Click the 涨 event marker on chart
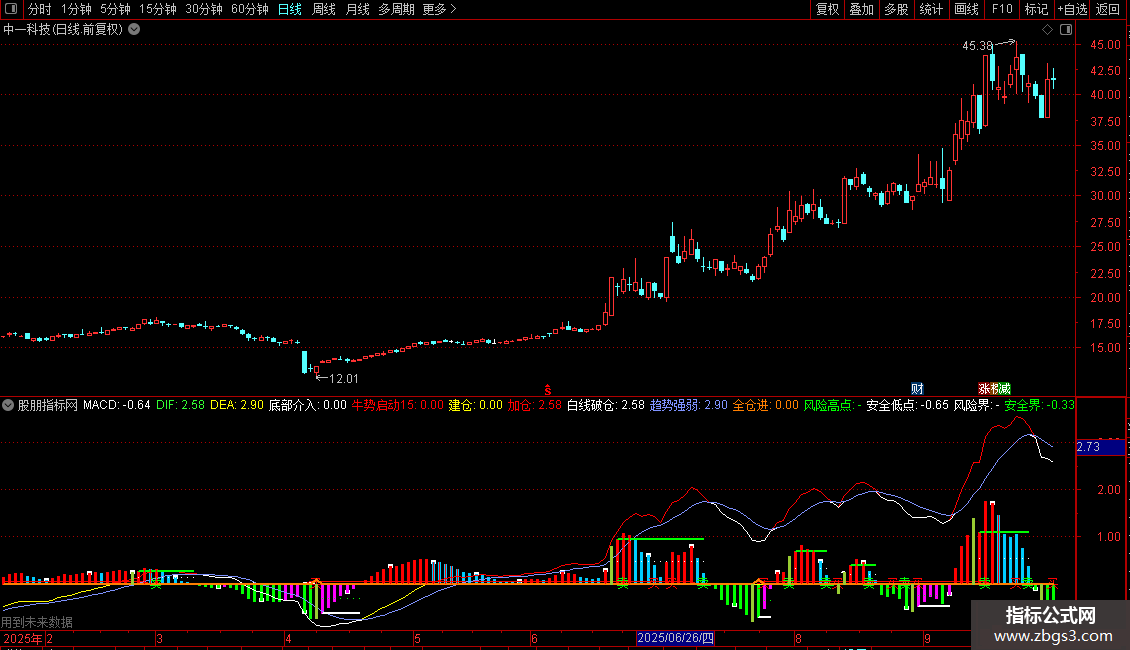This screenshot has width=1130, height=650. pos(983,389)
